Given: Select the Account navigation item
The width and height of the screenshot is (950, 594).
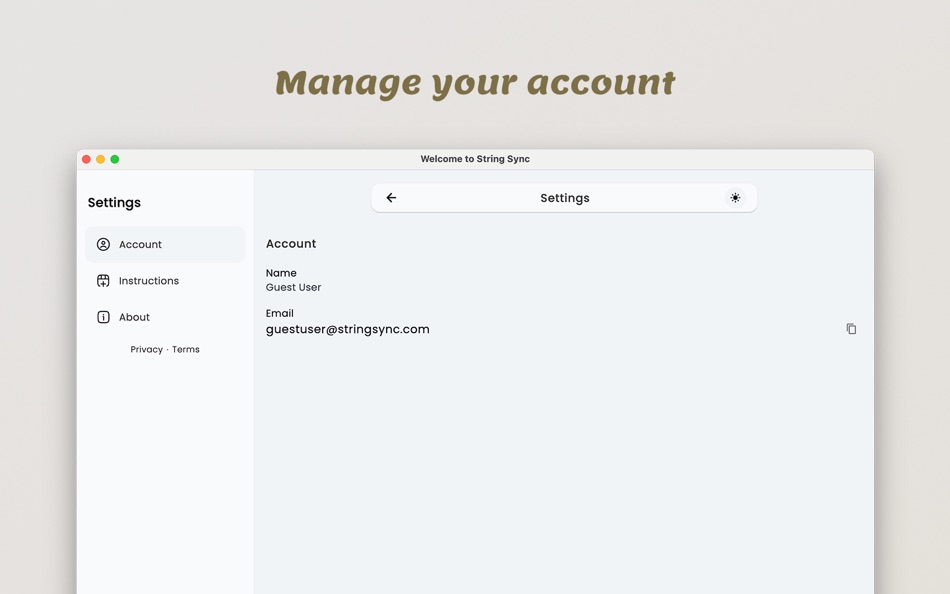Looking at the screenshot, I should [x=140, y=244].
